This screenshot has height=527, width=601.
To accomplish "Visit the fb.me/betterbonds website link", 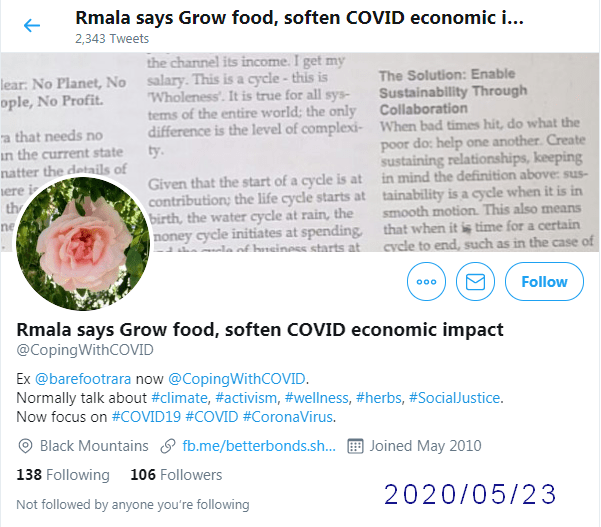I will tap(259, 446).
